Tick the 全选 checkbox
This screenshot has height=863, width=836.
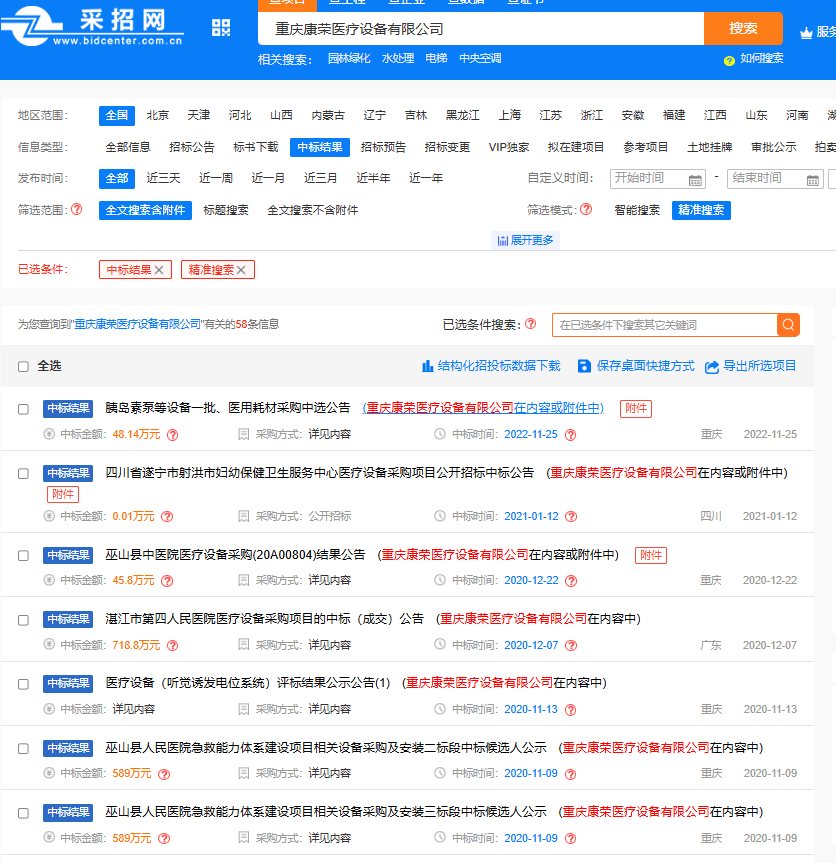(23, 367)
